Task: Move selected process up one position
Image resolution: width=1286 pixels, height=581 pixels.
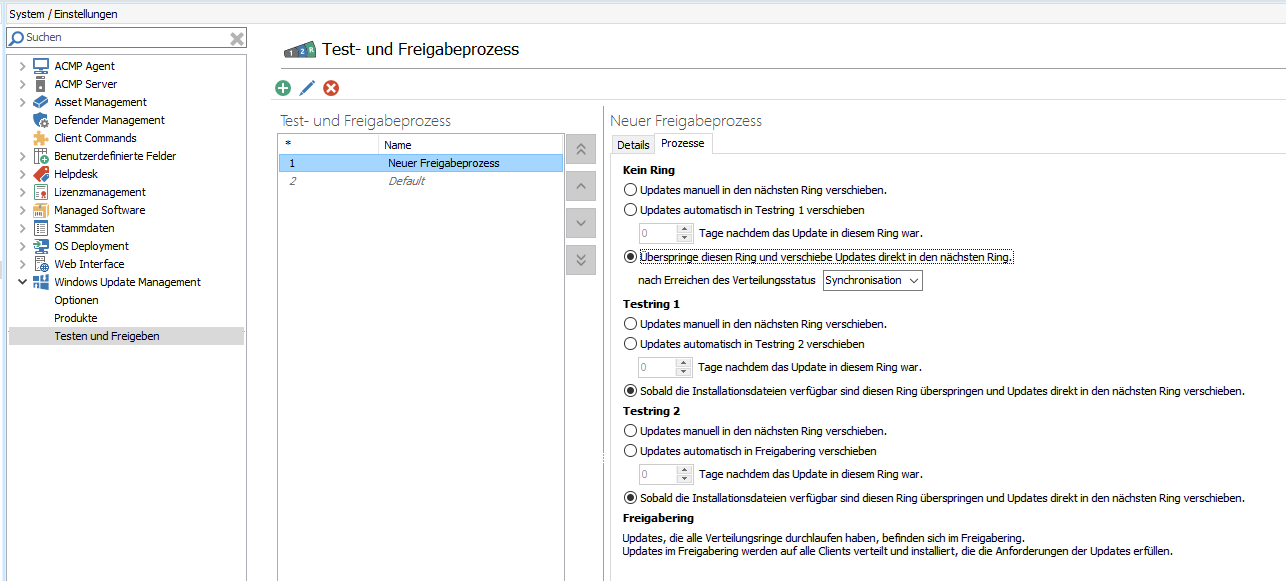Action: coord(580,186)
